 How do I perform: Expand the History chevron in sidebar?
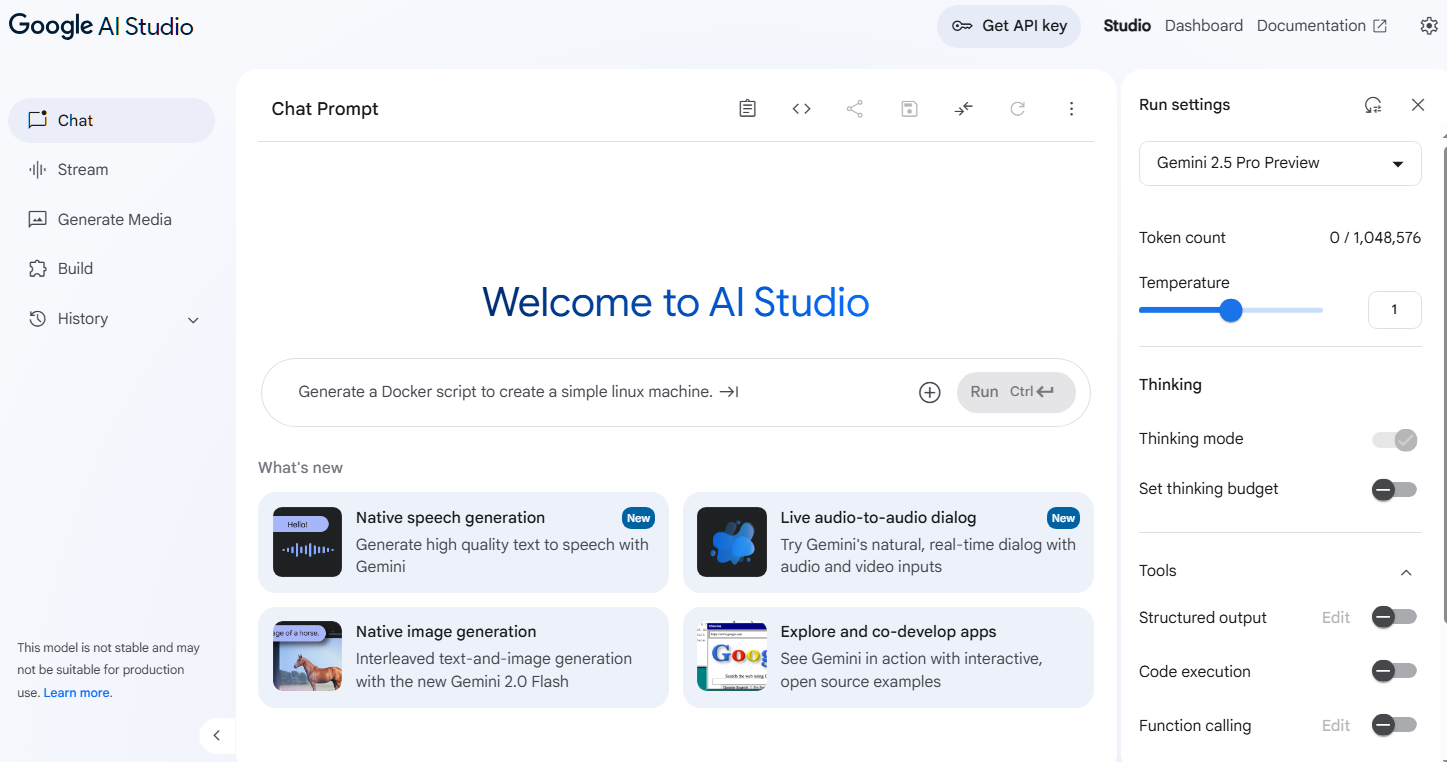tap(194, 320)
